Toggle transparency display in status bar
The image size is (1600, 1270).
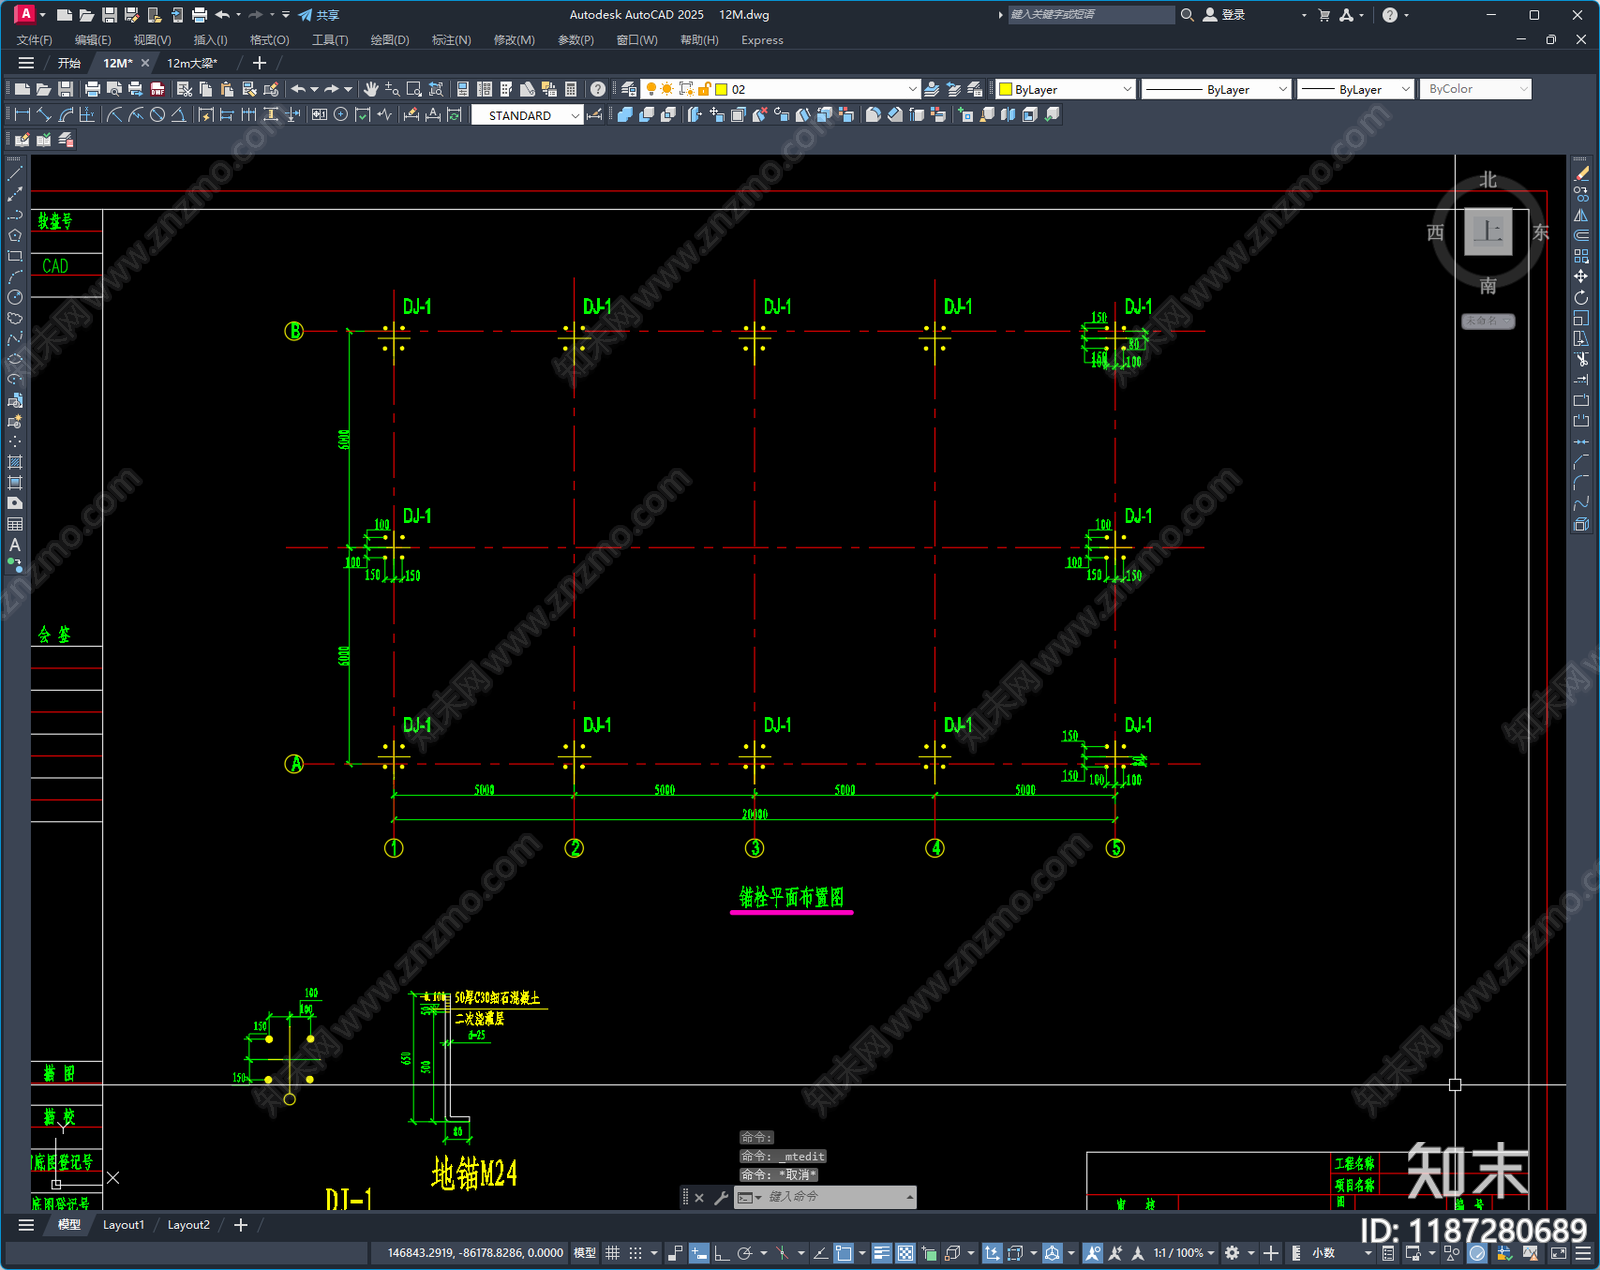tap(905, 1253)
